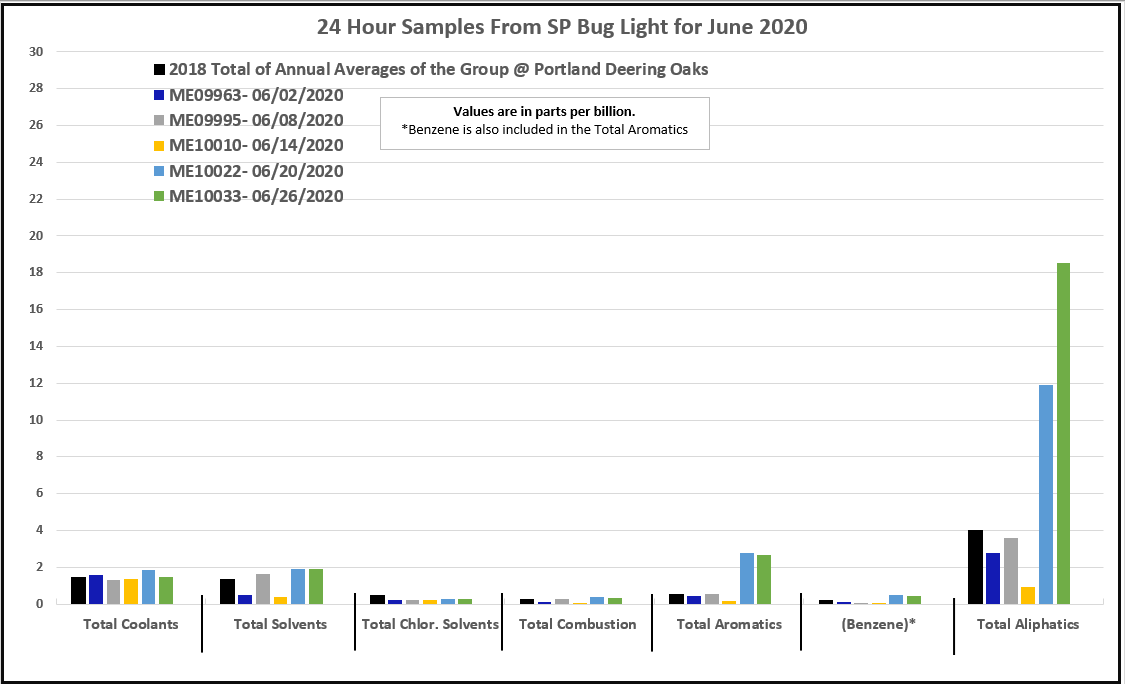Click the green ME10033- 06/26/2020 legend swatch

[x=159, y=197]
